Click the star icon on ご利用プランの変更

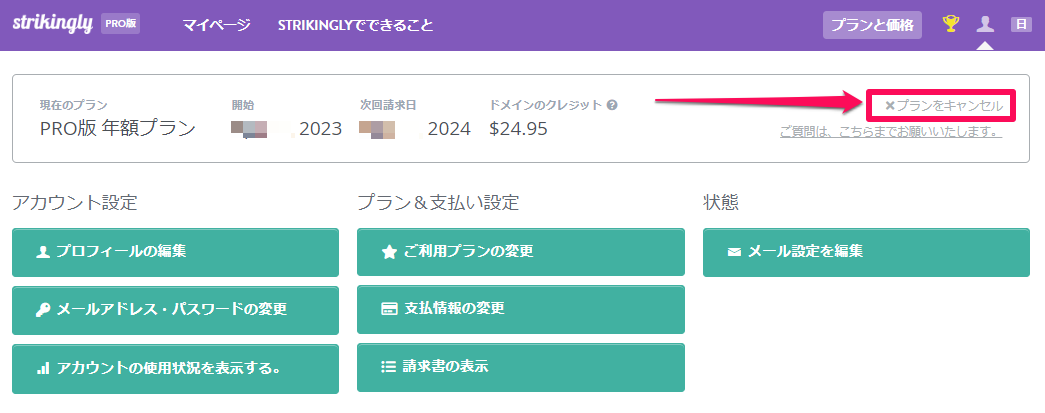pyautogui.click(x=389, y=252)
